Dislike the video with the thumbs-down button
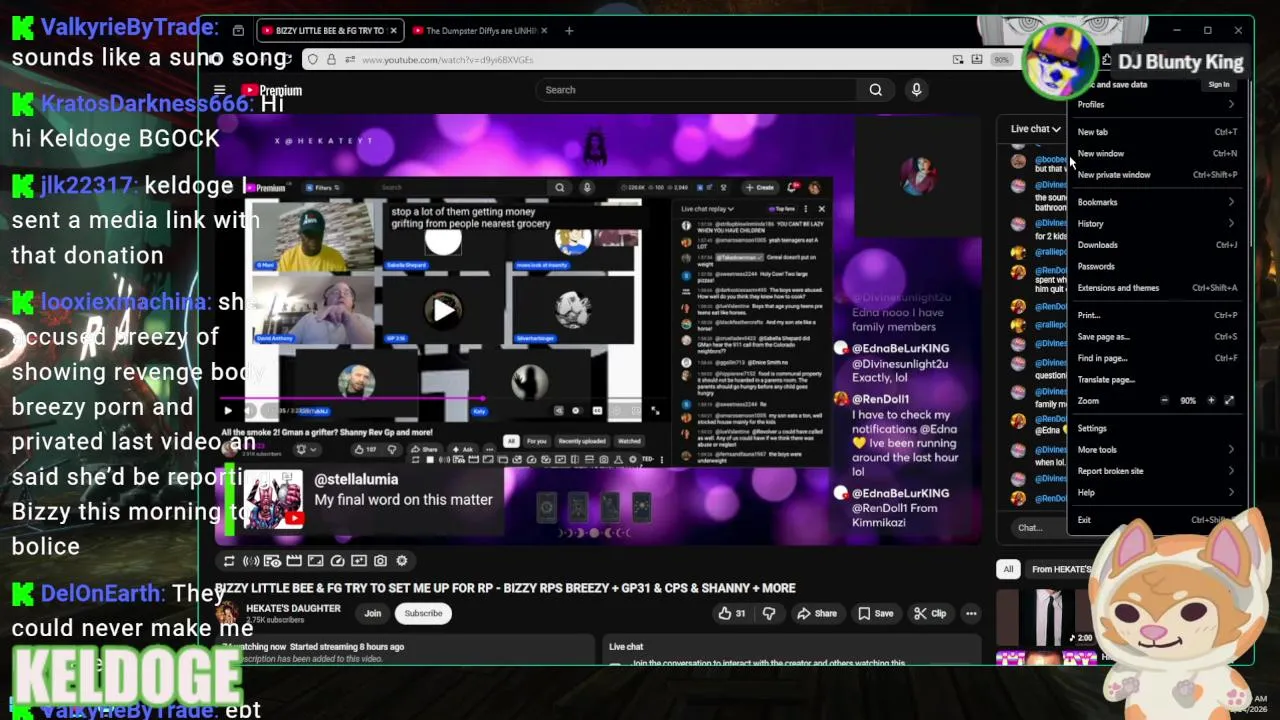 coord(768,613)
